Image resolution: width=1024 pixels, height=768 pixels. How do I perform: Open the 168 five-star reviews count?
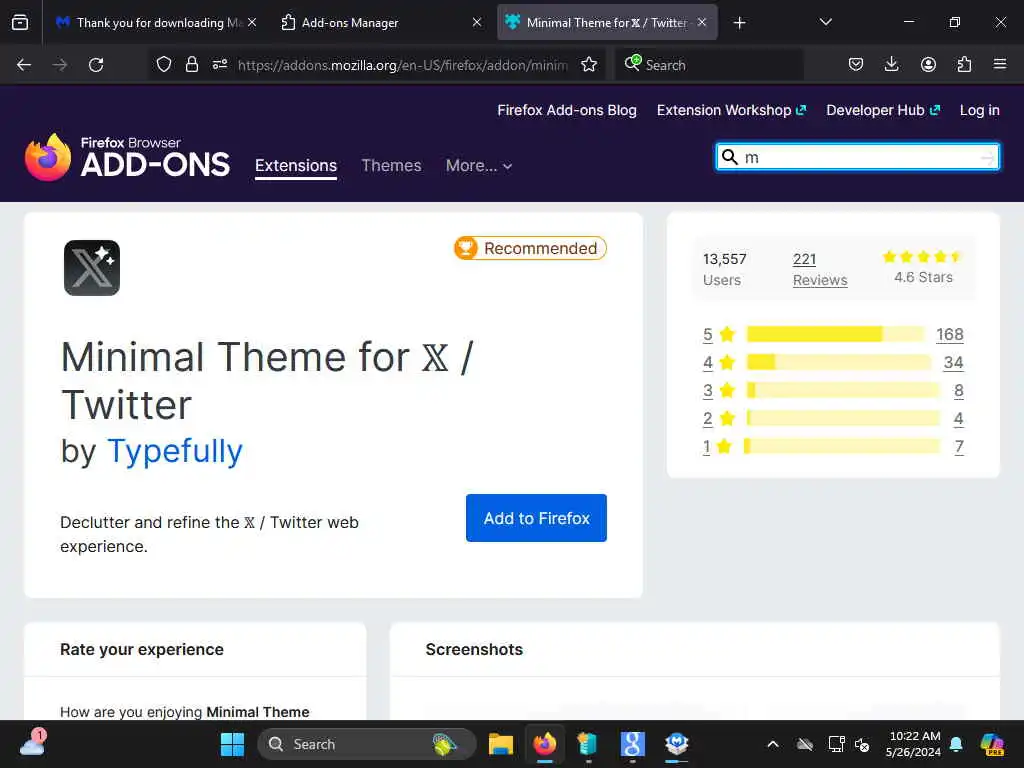point(950,334)
